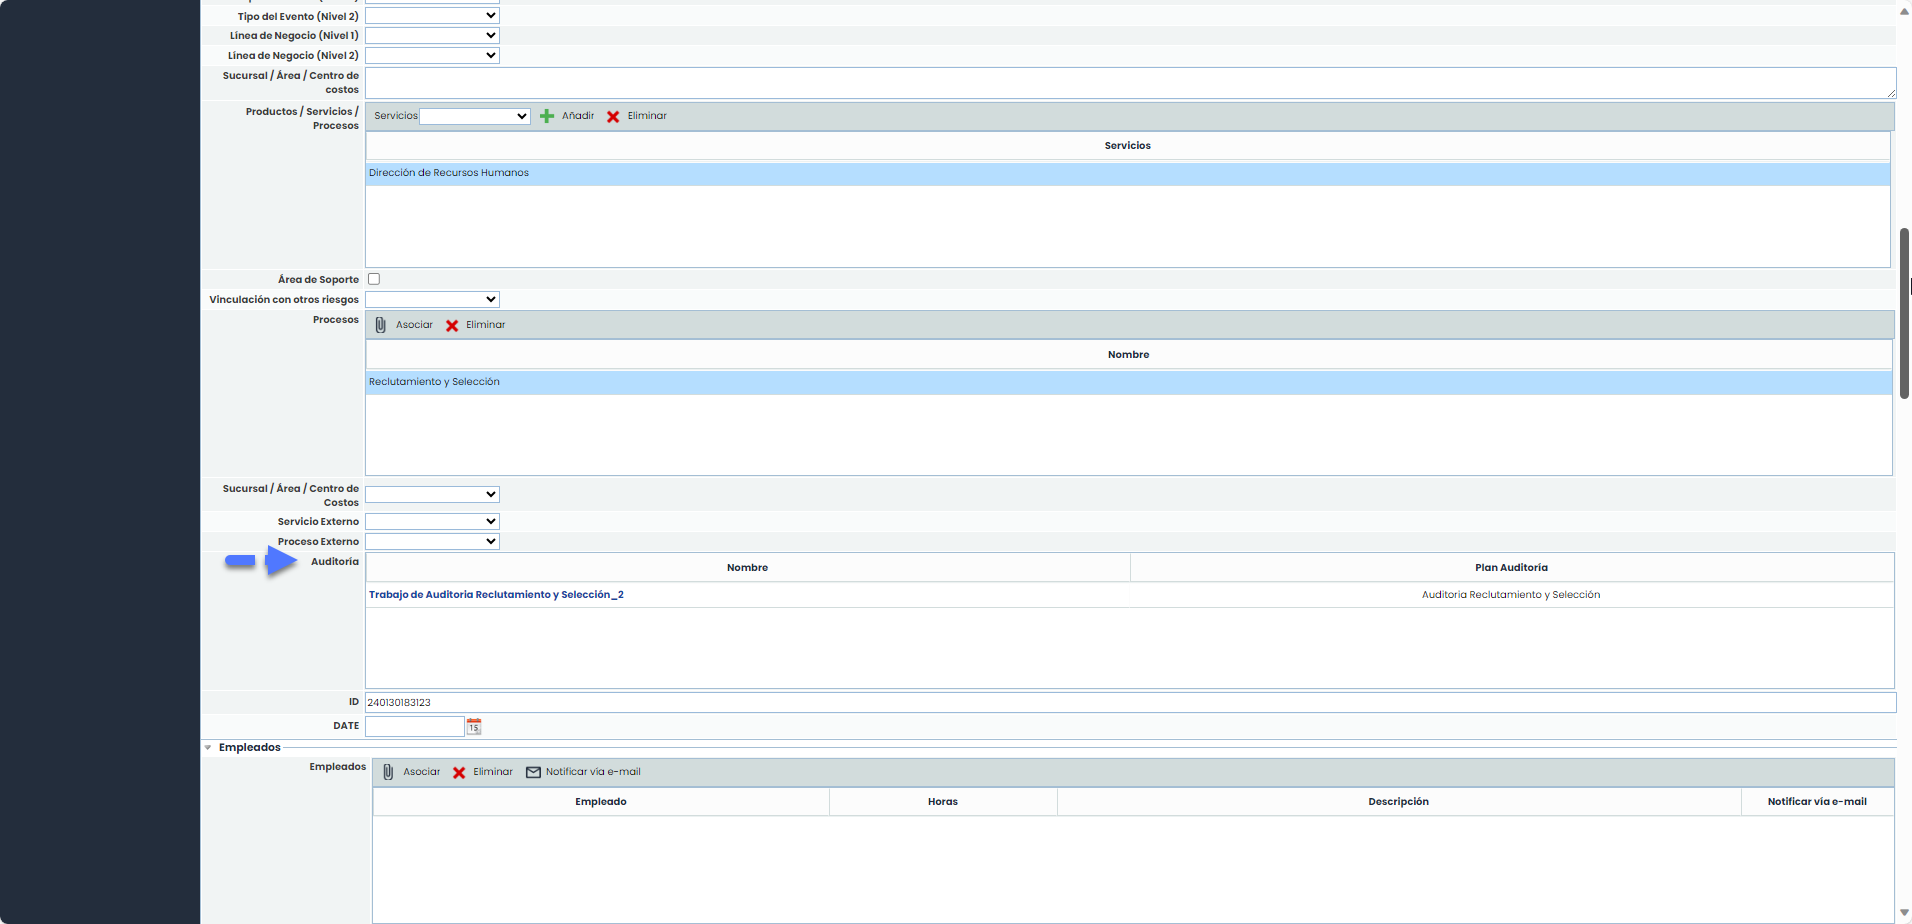Image resolution: width=1912 pixels, height=924 pixels.
Task: Click the red X Eliminar icon in Procesos
Action: (x=452, y=326)
